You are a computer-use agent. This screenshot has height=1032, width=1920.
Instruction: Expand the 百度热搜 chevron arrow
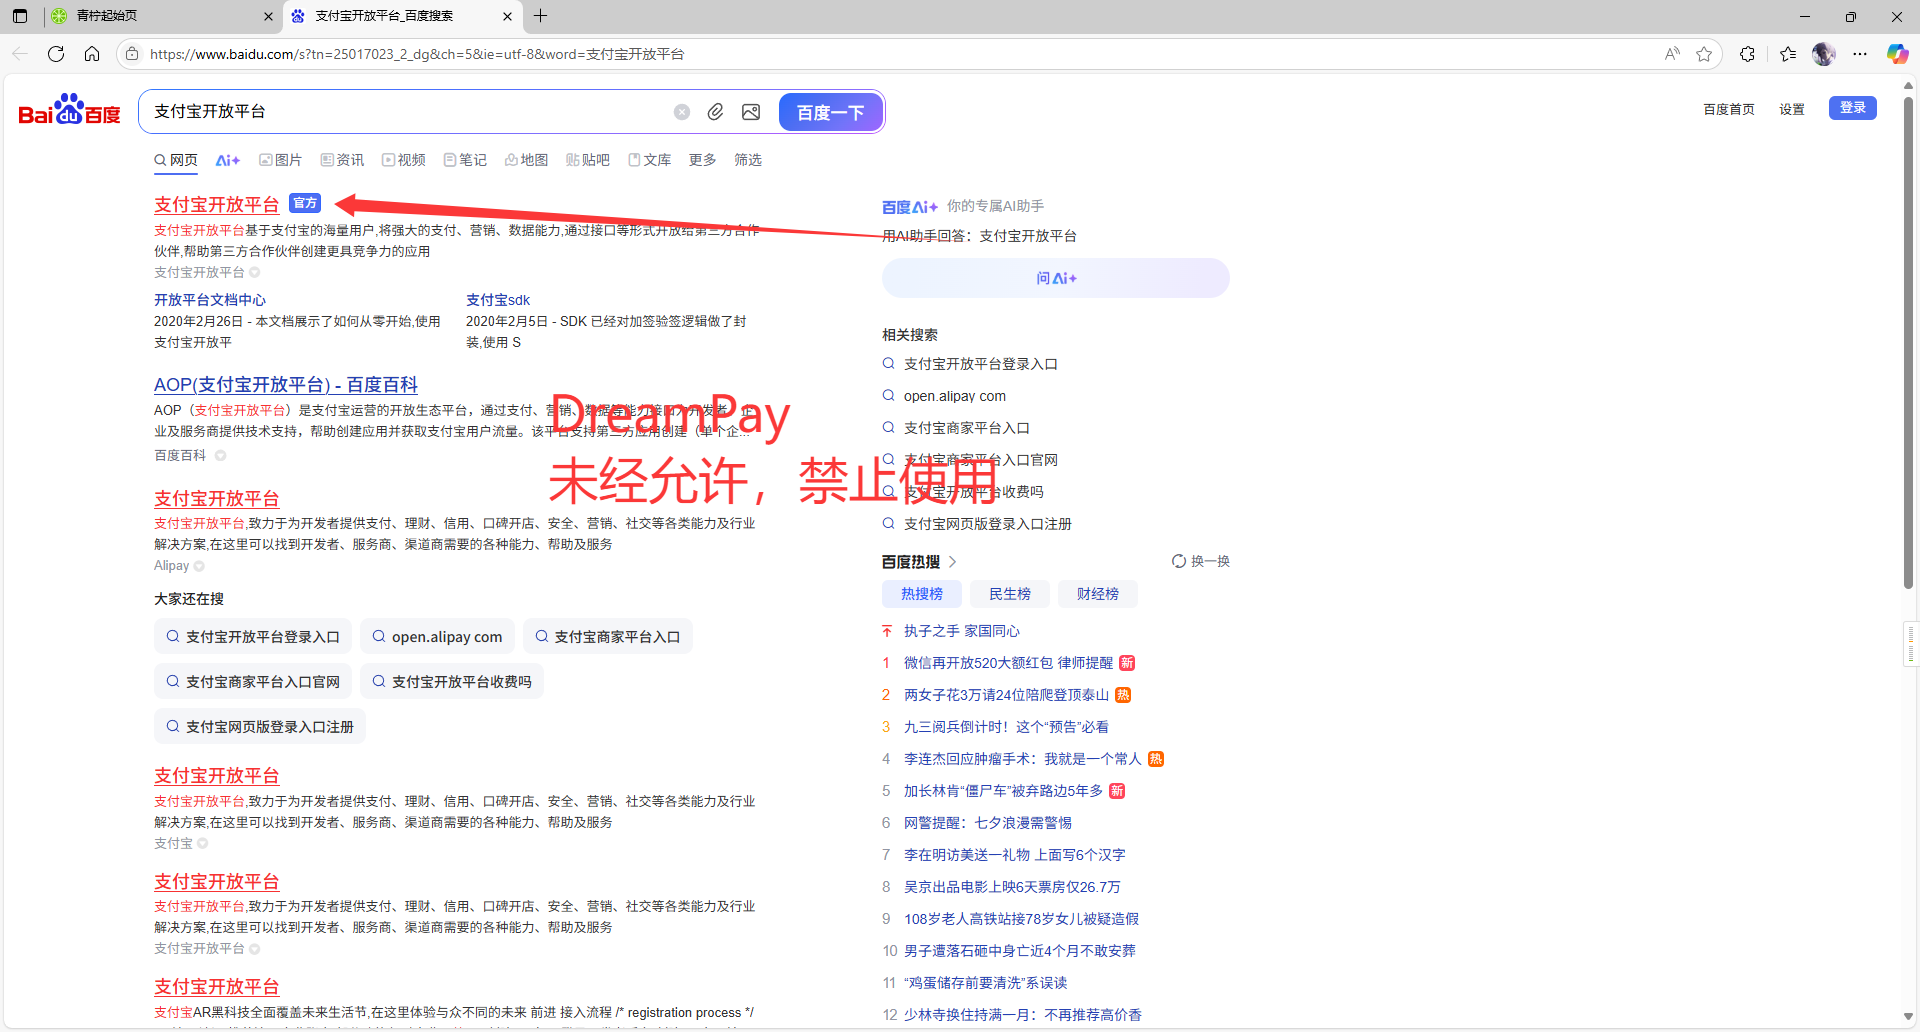[952, 562]
